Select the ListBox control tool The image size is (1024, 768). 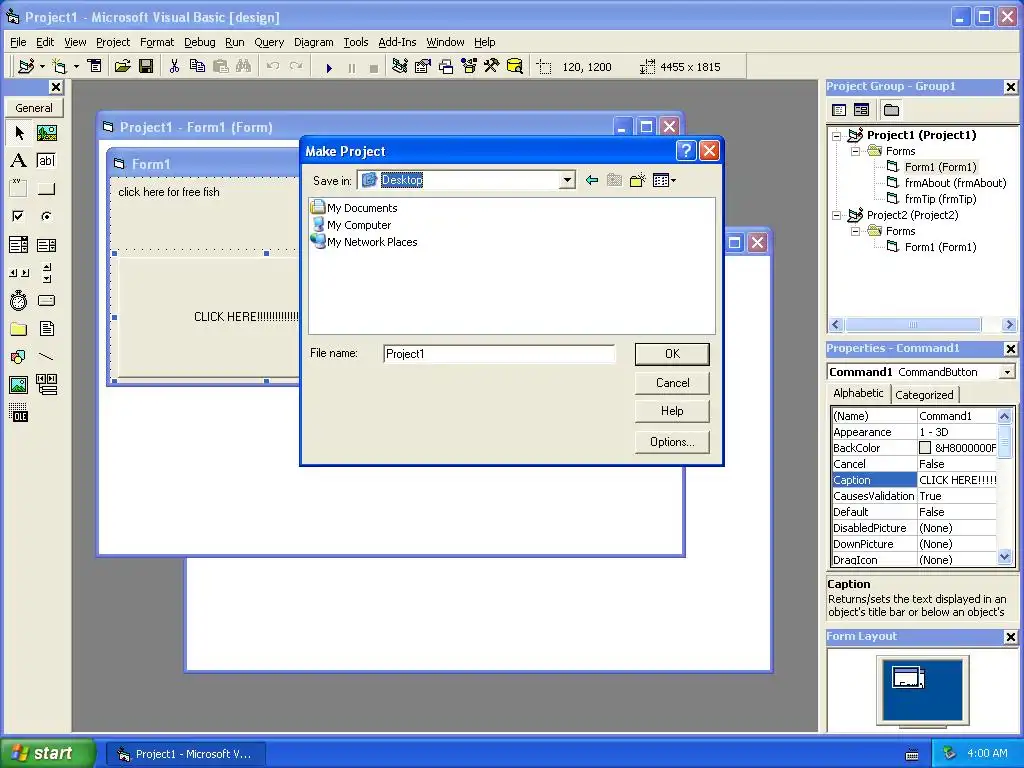(x=46, y=245)
